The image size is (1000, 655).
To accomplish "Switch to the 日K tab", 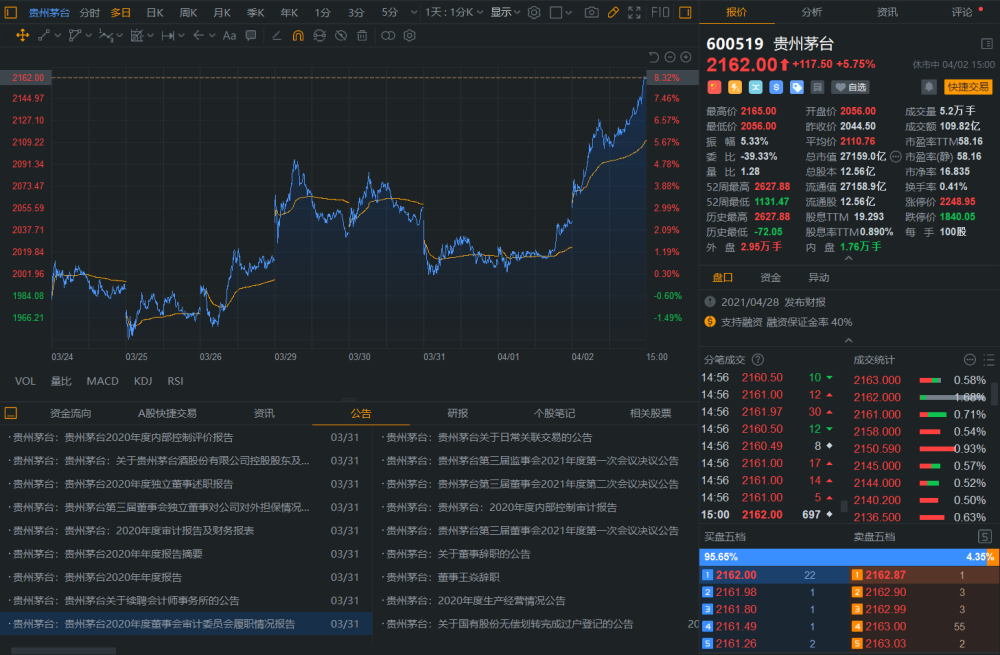I will point(154,12).
